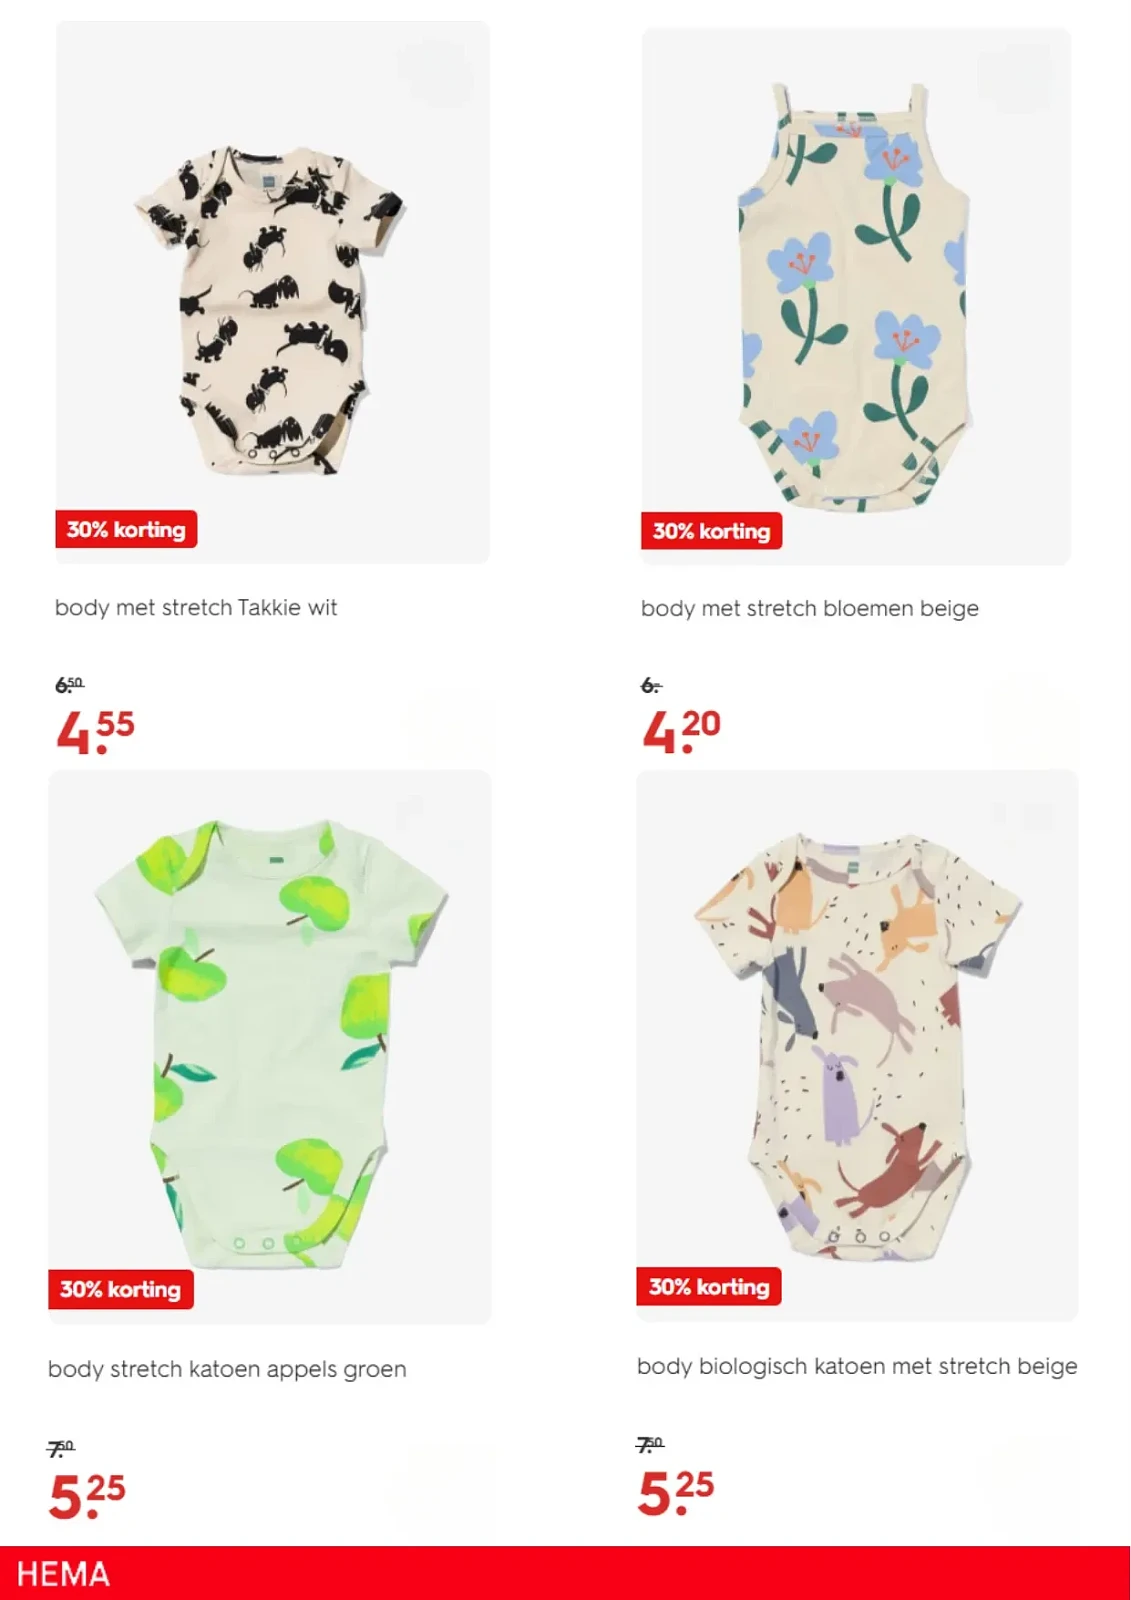
Task: Open the 'body biologisch katoen met stretch beige' link
Action: (x=857, y=1366)
